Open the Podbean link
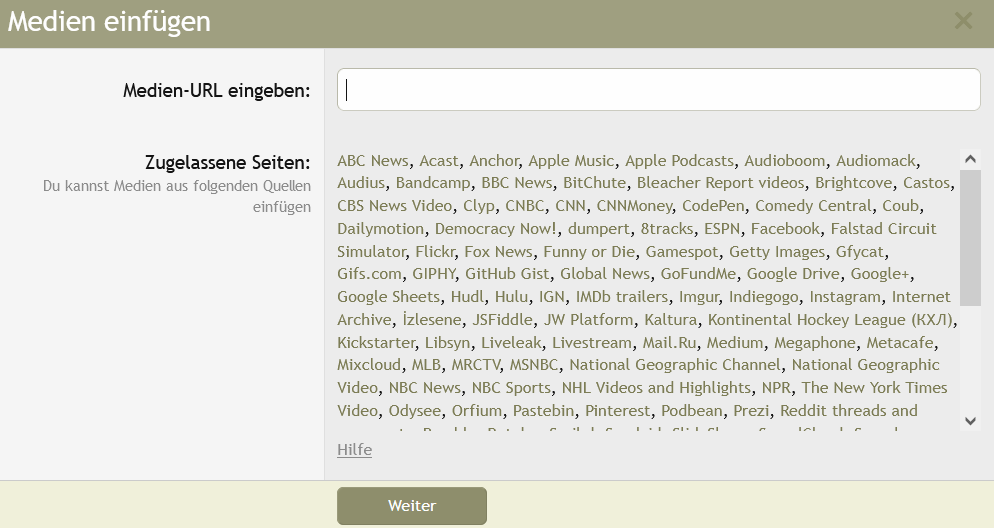Image resolution: width=994 pixels, height=528 pixels. (x=692, y=410)
